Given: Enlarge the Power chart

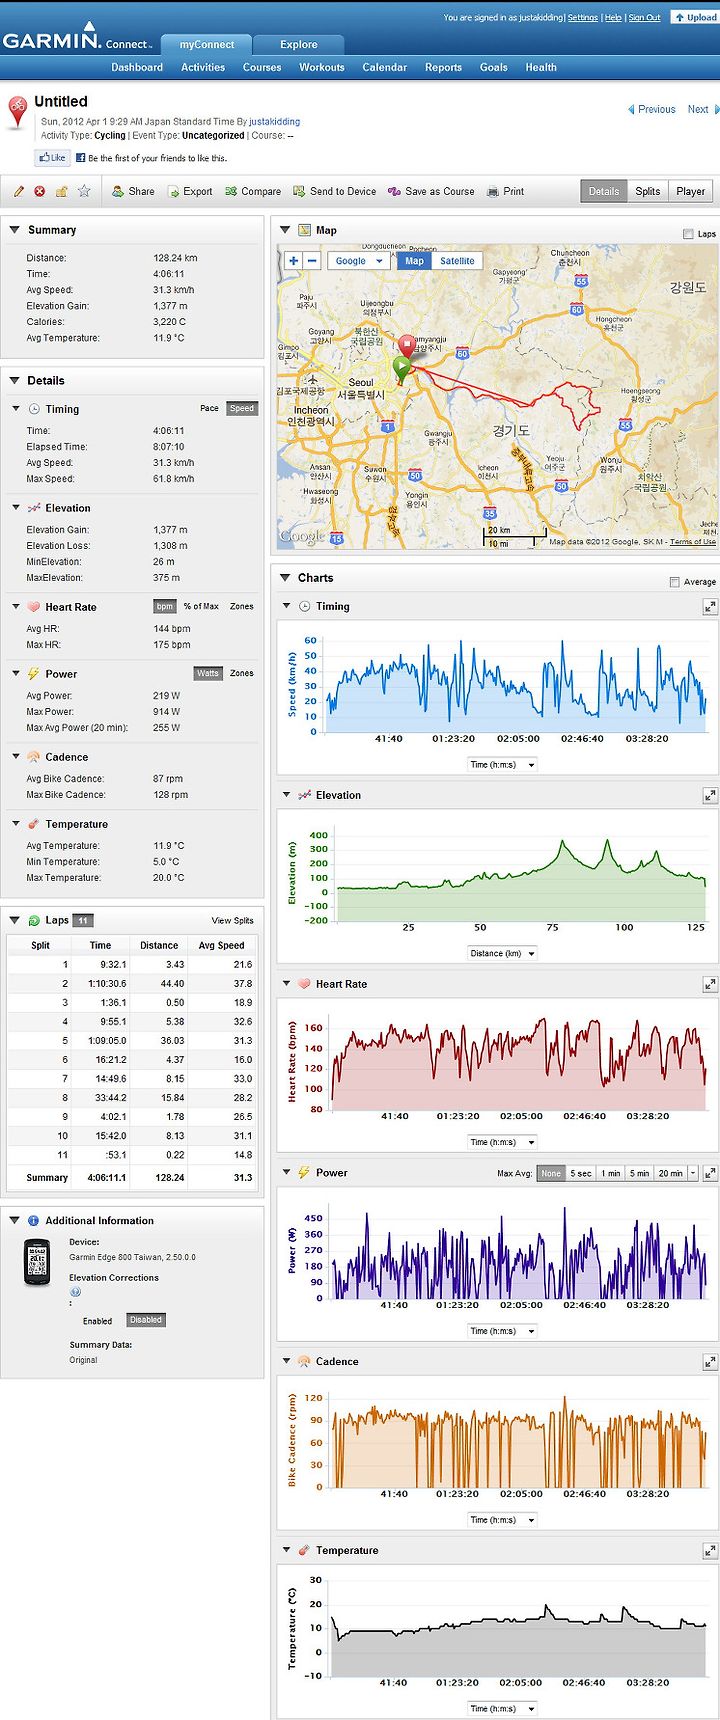Looking at the screenshot, I should 710,1173.
